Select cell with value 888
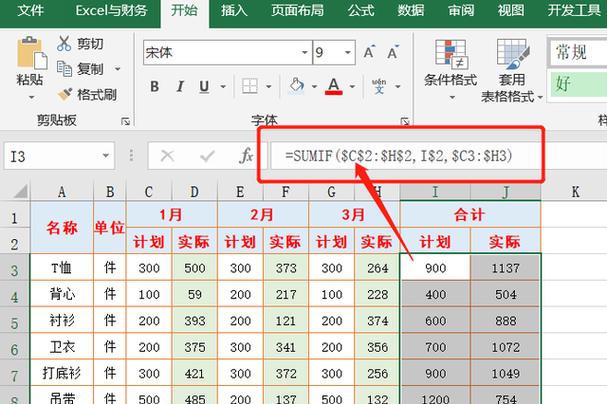607x404 pixels. point(506,320)
